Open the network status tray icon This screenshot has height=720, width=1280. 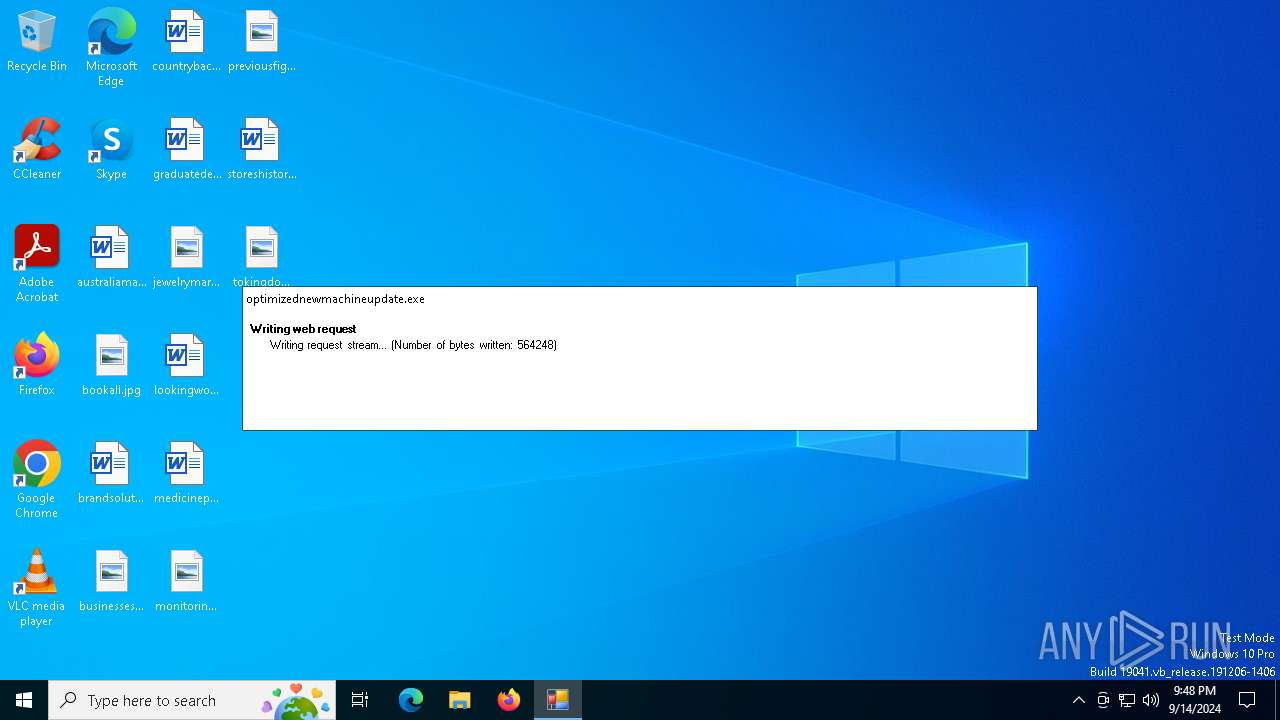point(1127,700)
